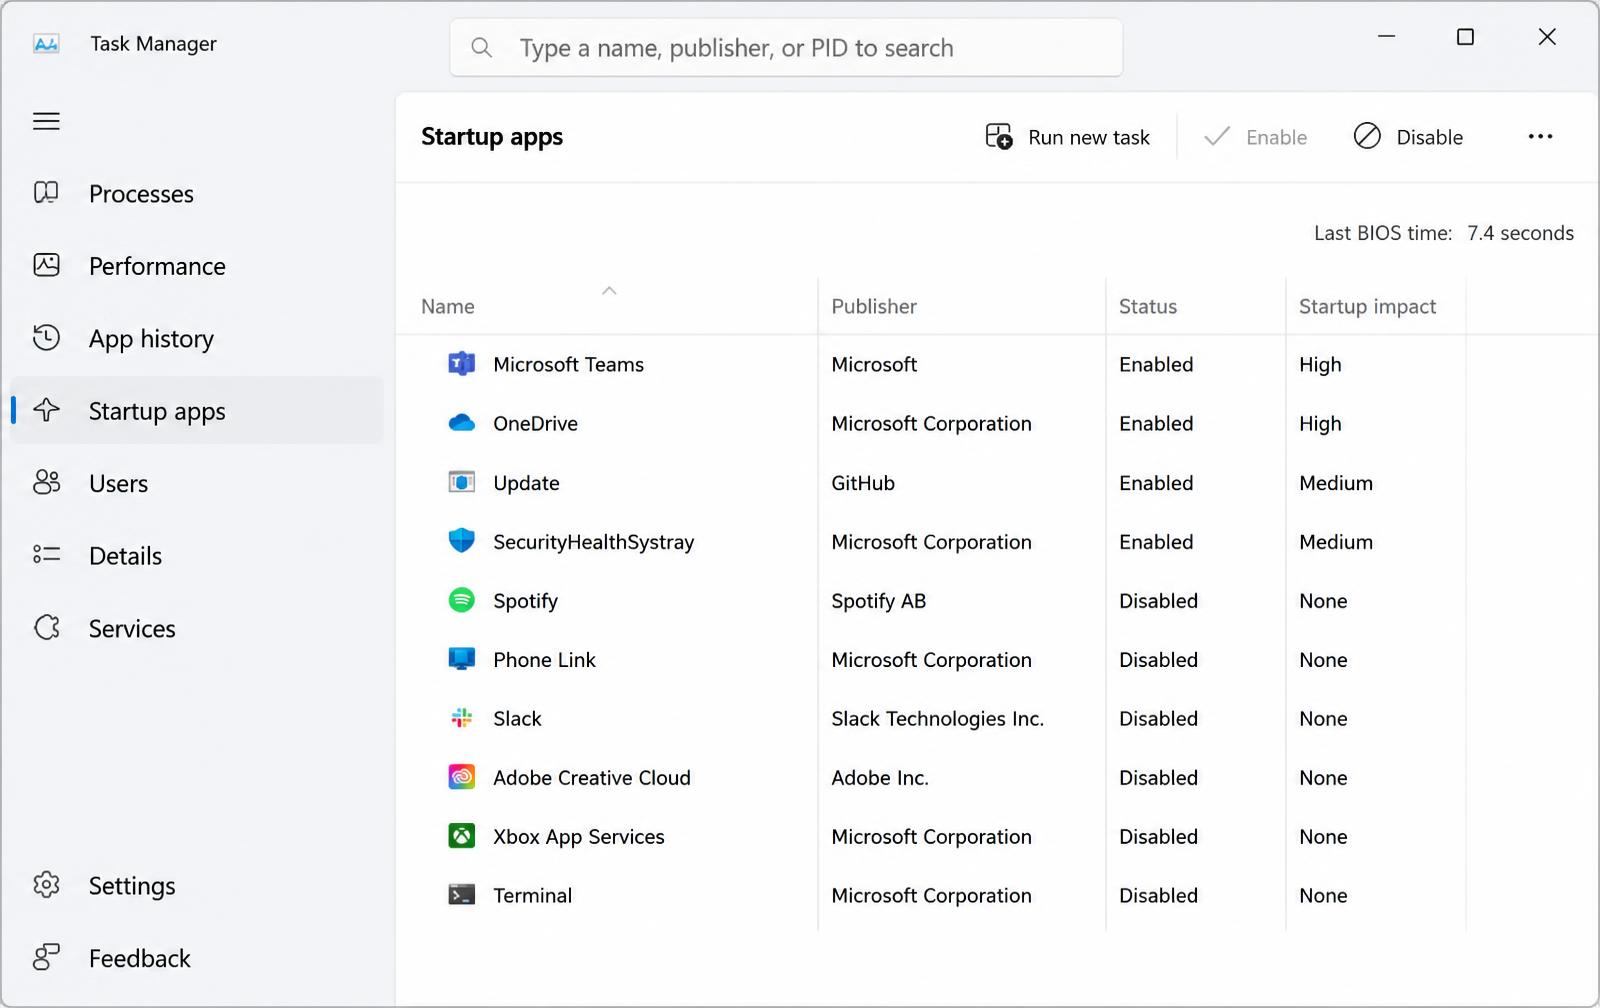Image resolution: width=1600 pixels, height=1008 pixels.
Task: Sort by the Startup impact column header
Action: [x=1367, y=307]
